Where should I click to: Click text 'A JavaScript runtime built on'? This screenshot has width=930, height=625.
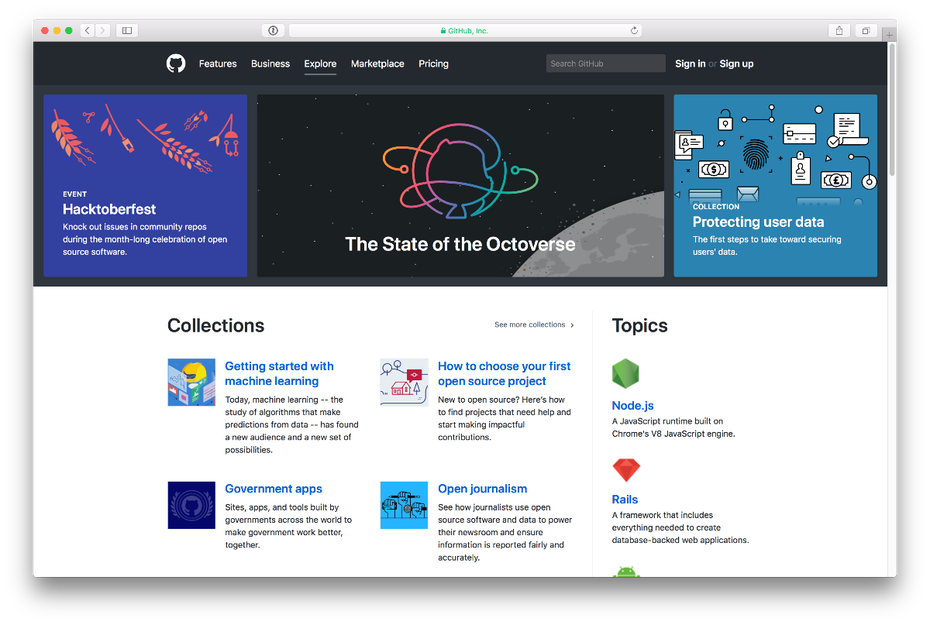pyautogui.click(x=667, y=421)
